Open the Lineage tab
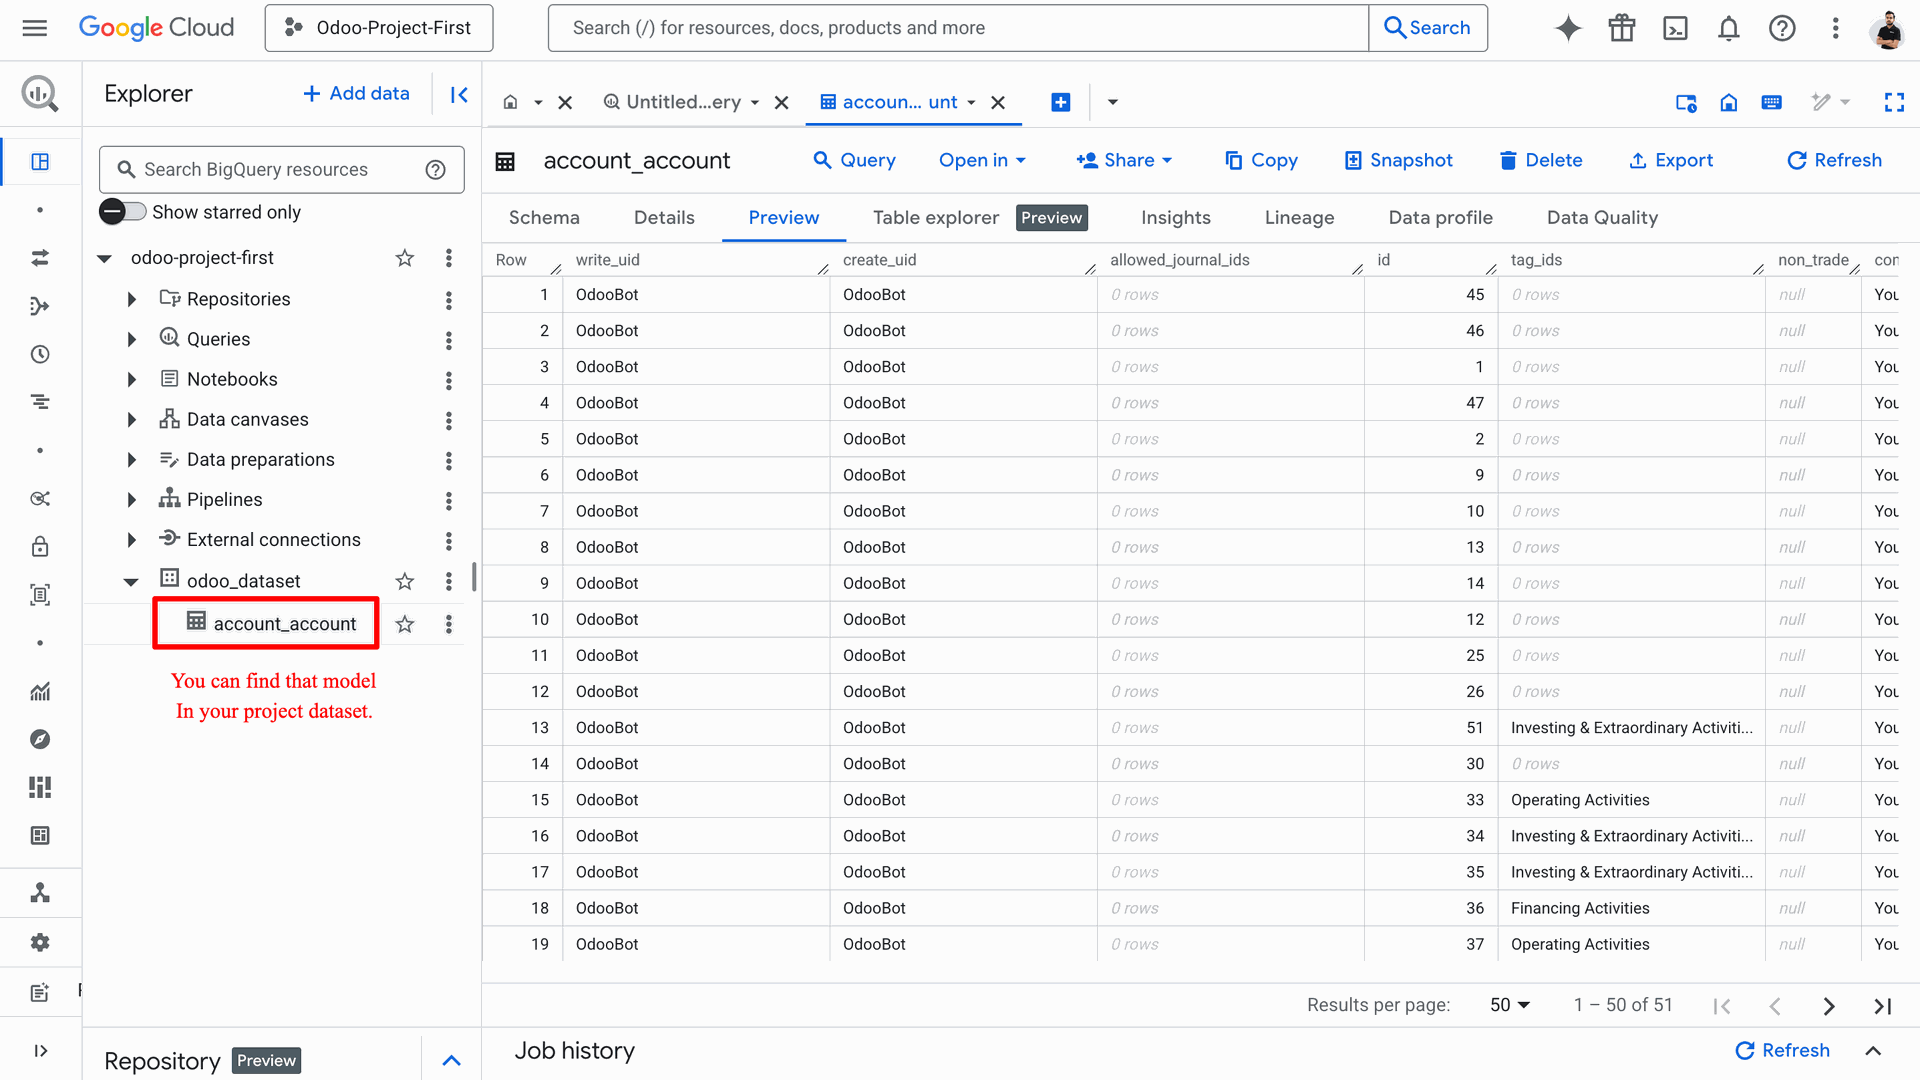This screenshot has width=1920, height=1080. click(1299, 218)
